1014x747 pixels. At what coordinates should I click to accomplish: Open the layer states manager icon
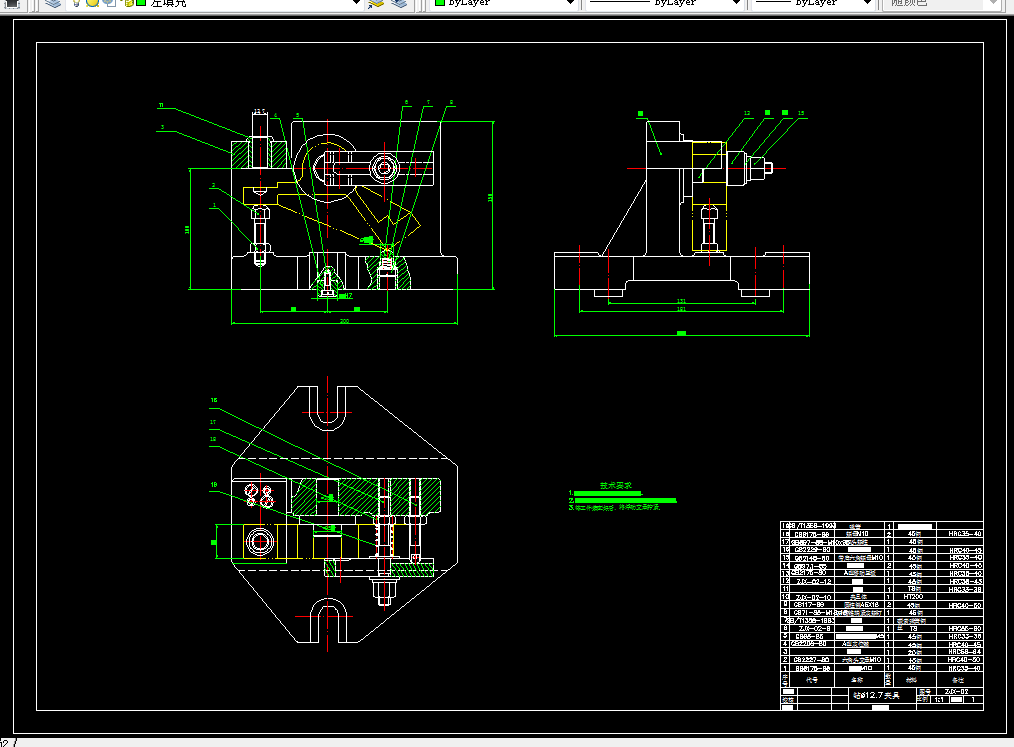tap(400, 3)
